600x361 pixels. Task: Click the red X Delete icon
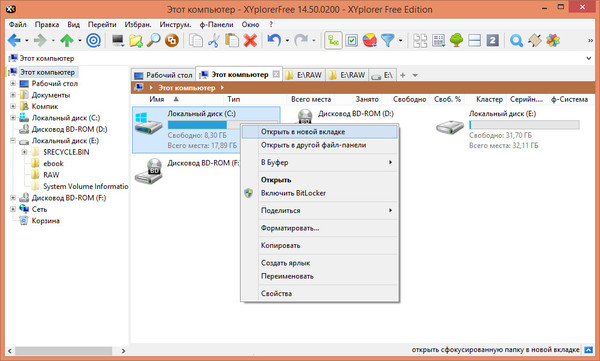coord(250,40)
